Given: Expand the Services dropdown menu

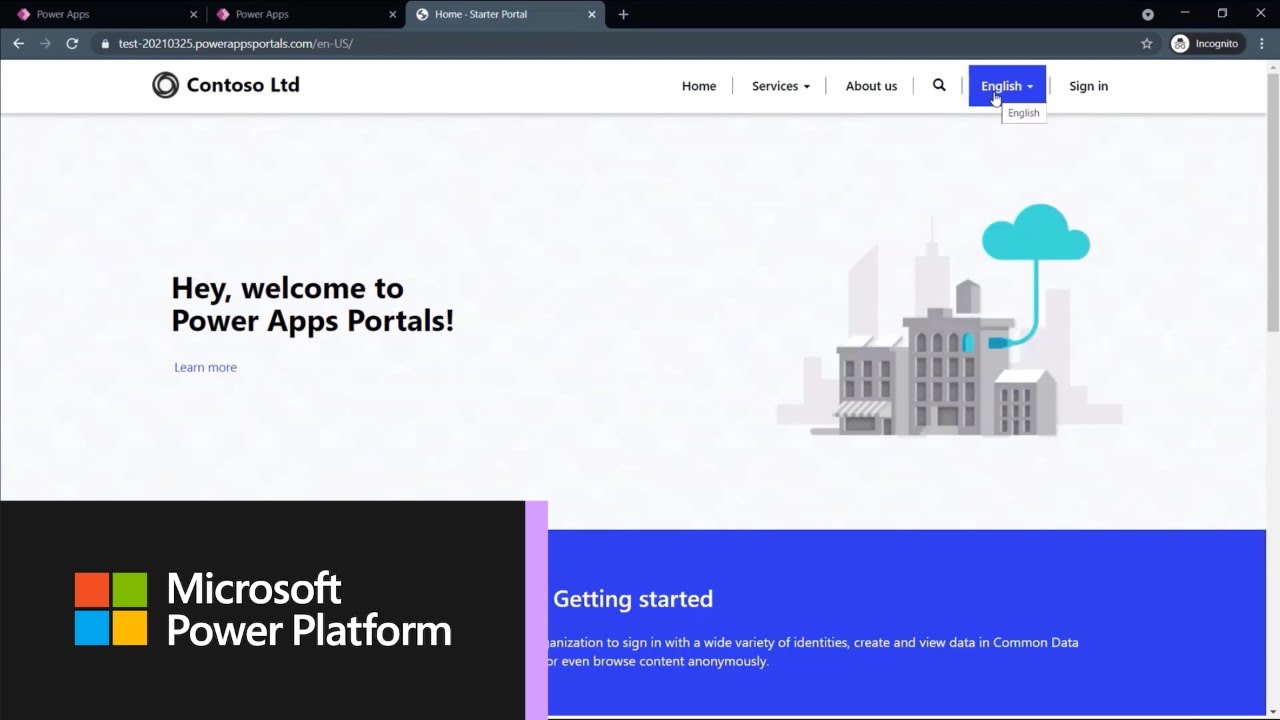Looking at the screenshot, I should pyautogui.click(x=781, y=86).
